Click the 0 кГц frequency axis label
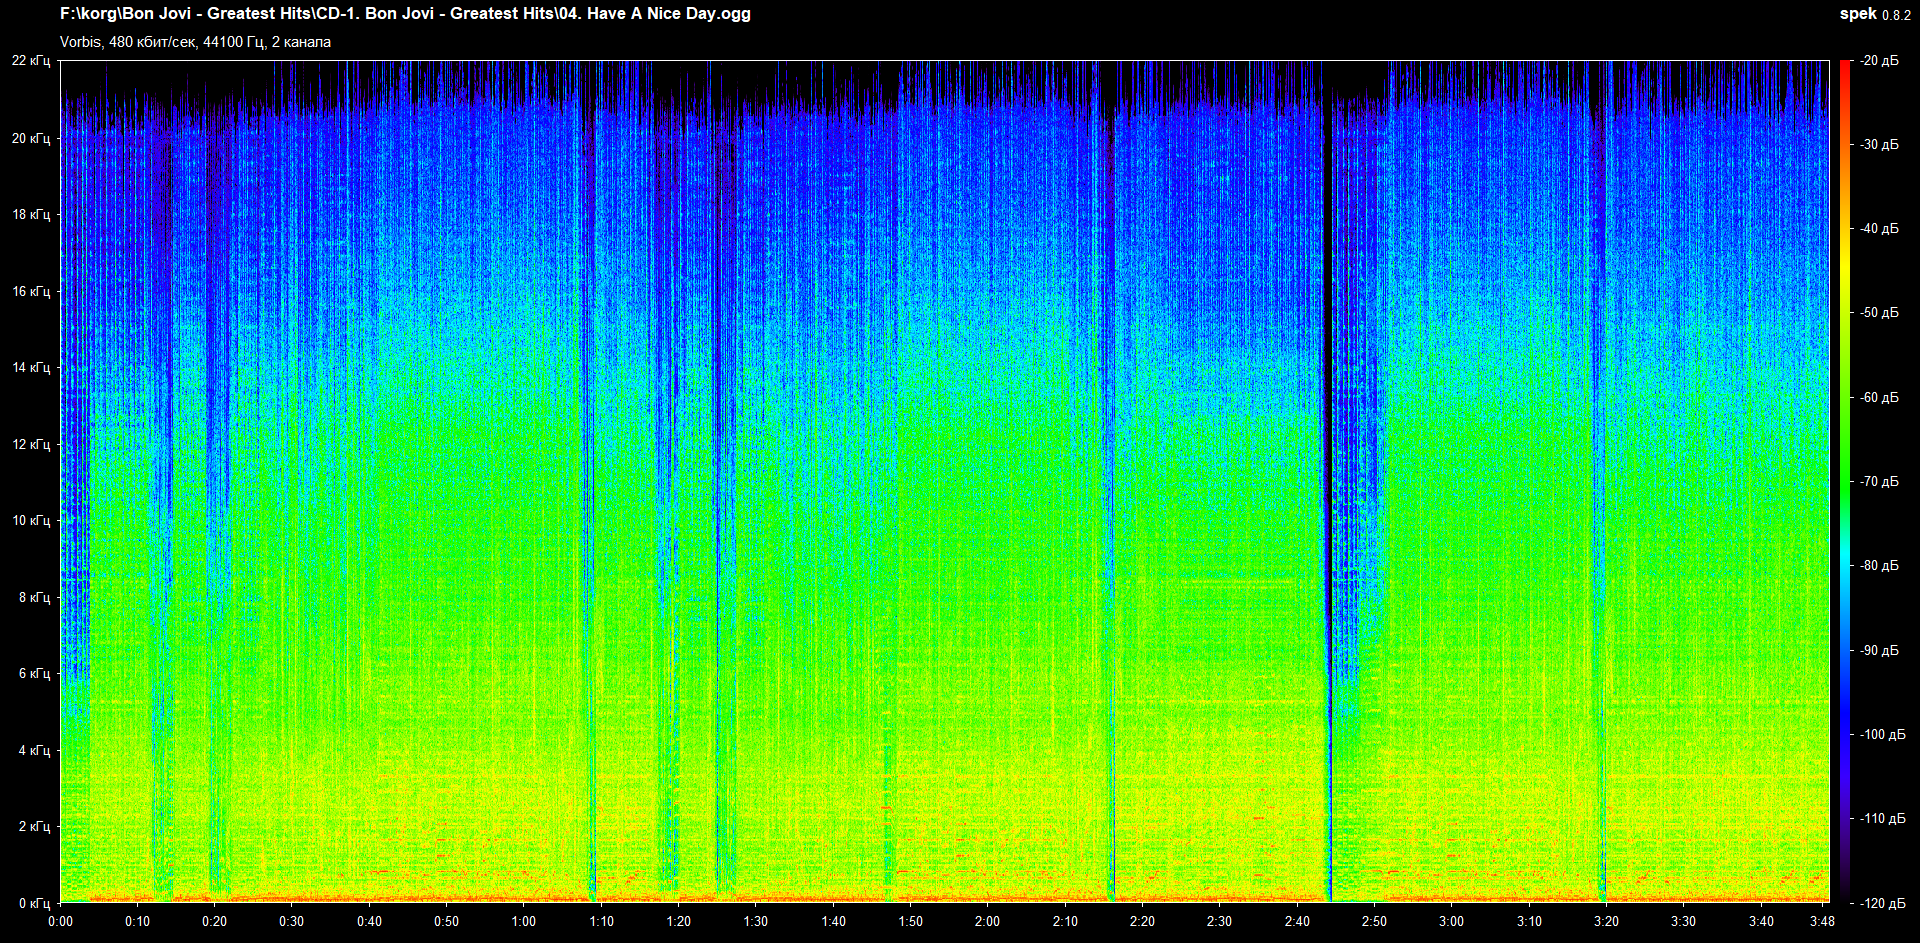 coord(34,903)
